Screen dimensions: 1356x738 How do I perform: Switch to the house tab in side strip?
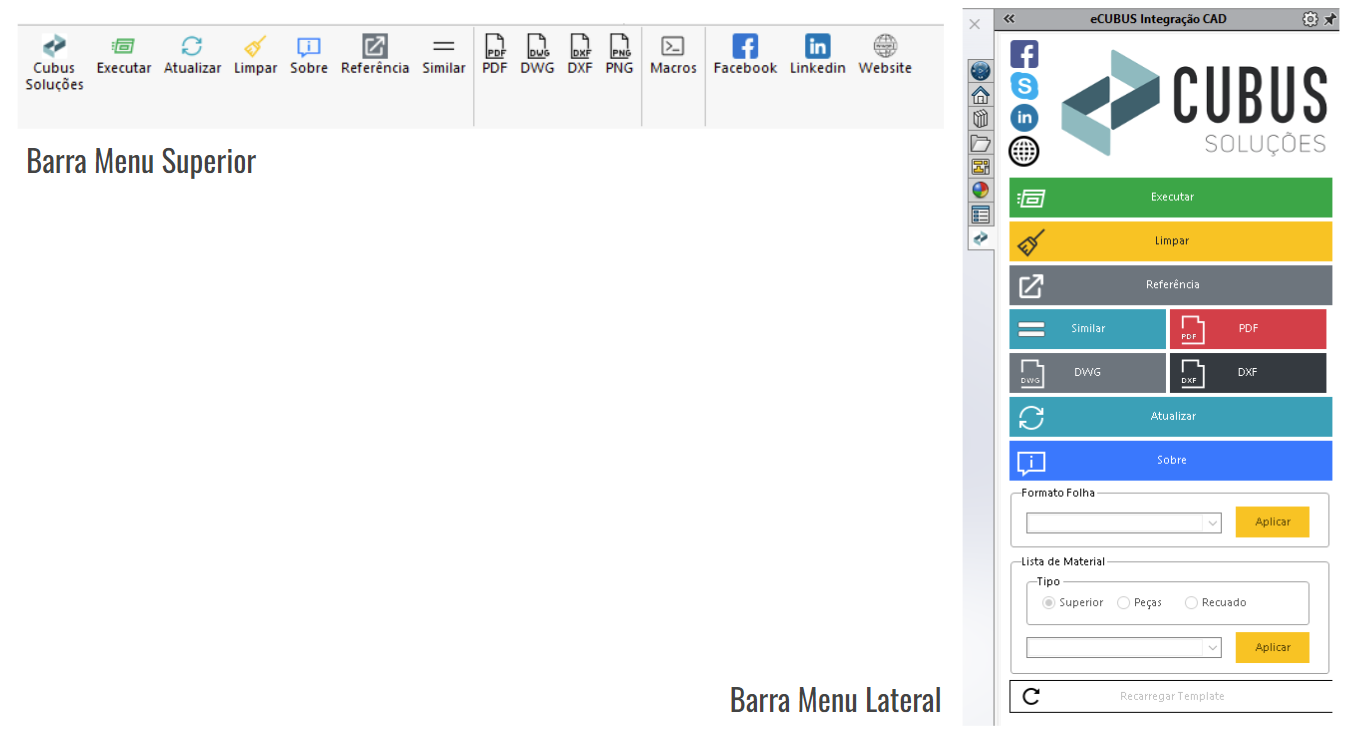pyautogui.click(x=981, y=95)
